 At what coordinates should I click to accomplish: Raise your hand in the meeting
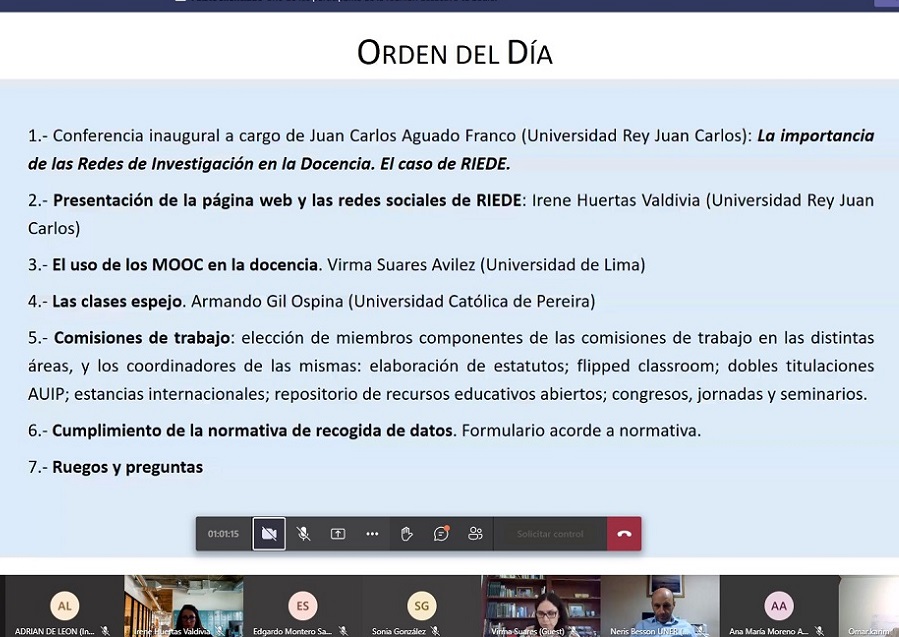click(x=406, y=534)
